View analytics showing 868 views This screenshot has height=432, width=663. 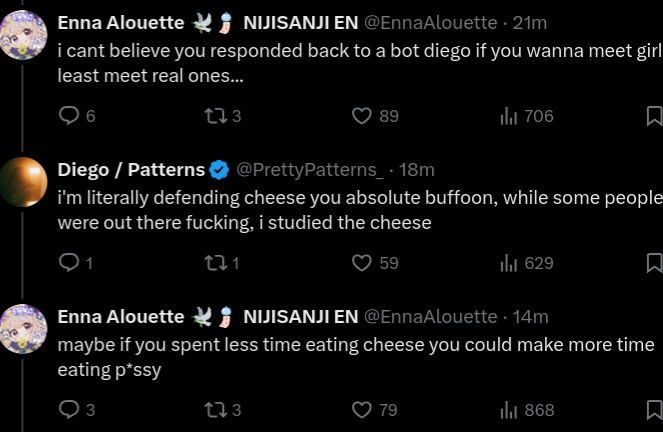508,409
